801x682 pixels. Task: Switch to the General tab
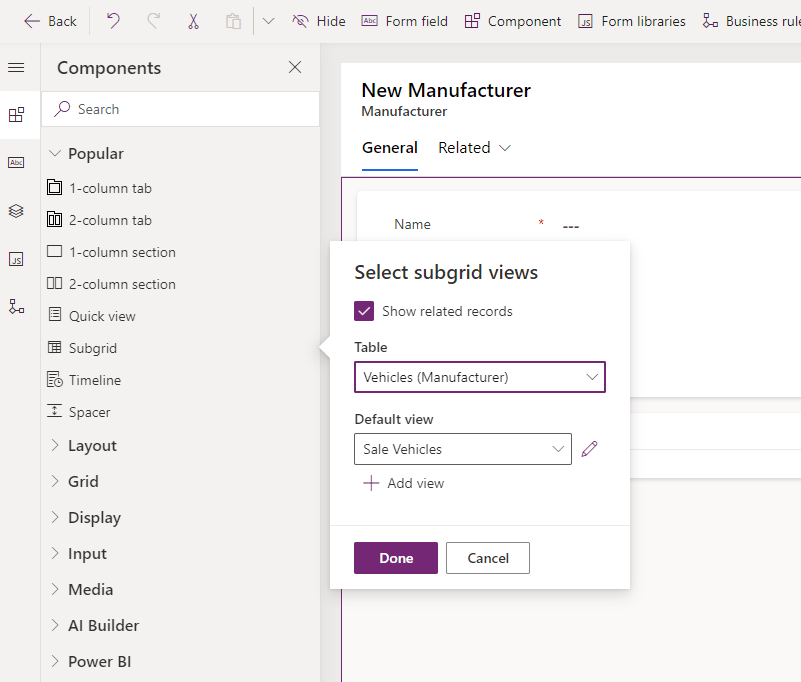[x=389, y=148]
